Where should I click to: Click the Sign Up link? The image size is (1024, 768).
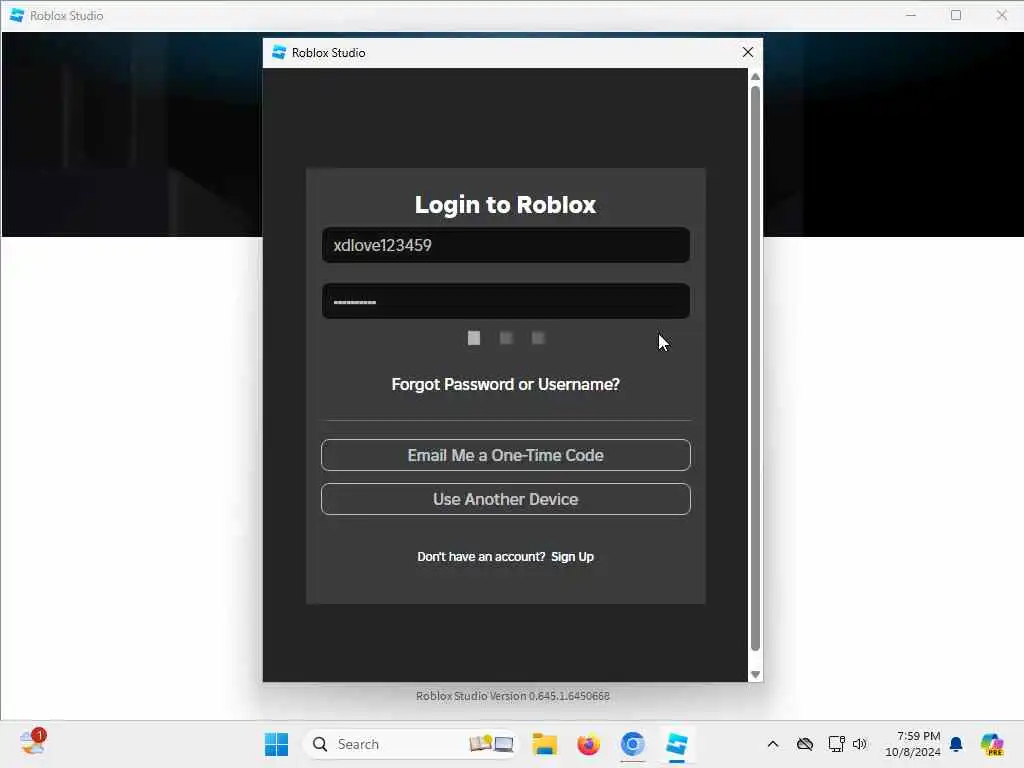pyautogui.click(x=572, y=556)
